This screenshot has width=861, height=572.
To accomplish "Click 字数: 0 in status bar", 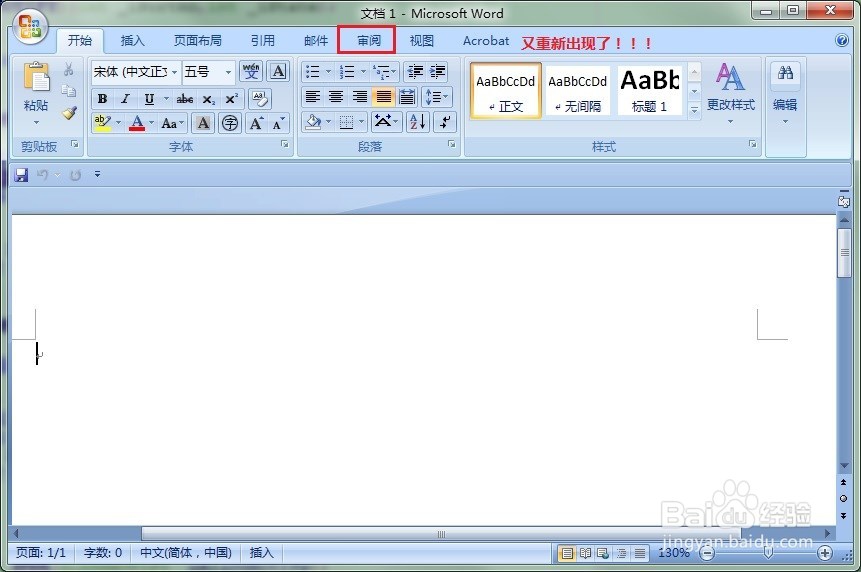I will coord(103,553).
